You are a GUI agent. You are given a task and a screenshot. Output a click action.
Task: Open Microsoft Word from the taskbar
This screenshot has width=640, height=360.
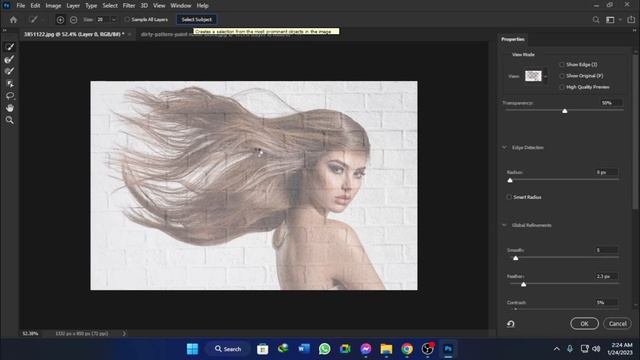tap(304, 349)
